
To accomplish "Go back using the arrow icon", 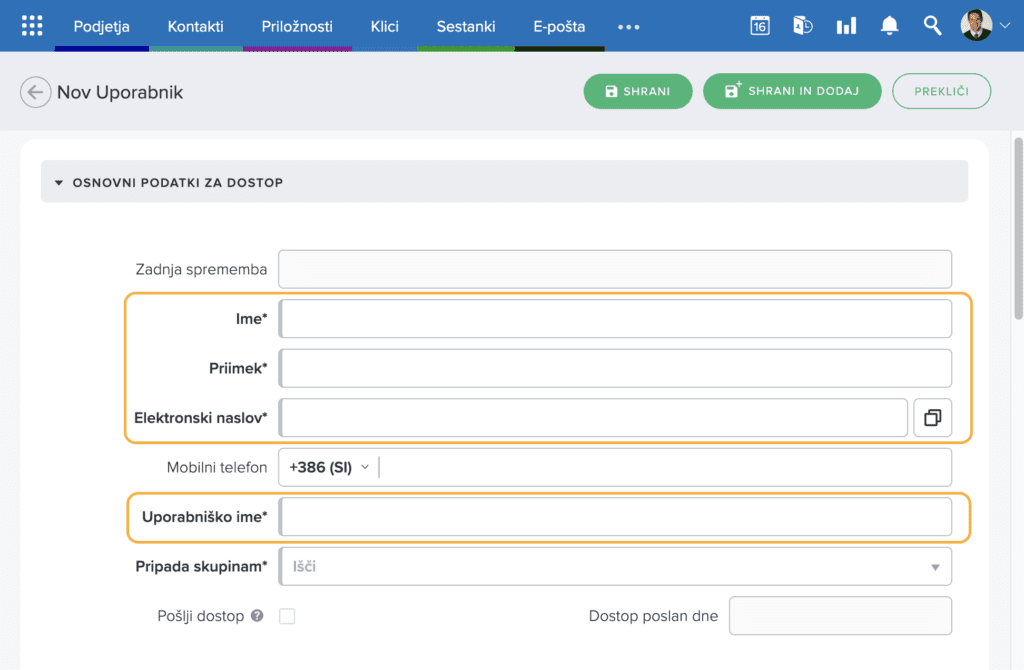I will pyautogui.click(x=35, y=93).
